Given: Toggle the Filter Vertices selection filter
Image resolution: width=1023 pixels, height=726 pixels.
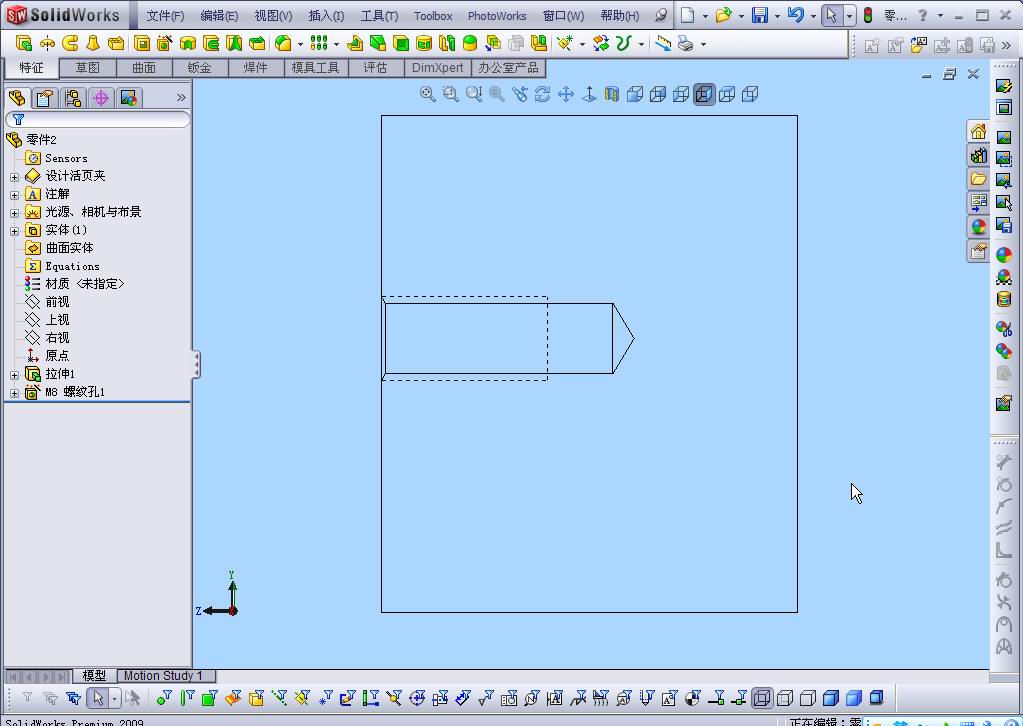Looking at the screenshot, I should (x=164, y=698).
